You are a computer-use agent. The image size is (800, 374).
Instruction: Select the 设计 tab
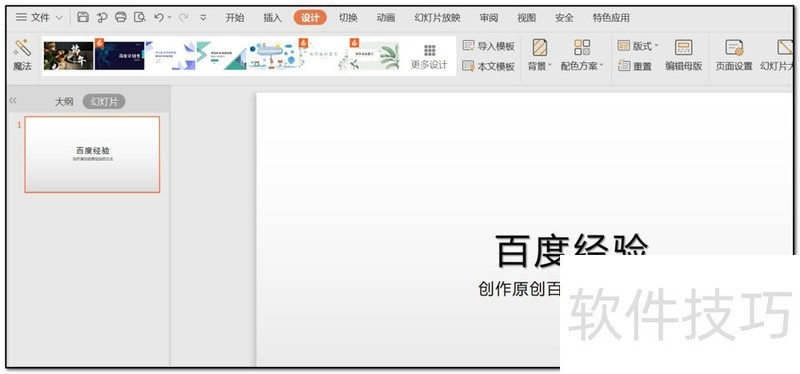(310, 18)
